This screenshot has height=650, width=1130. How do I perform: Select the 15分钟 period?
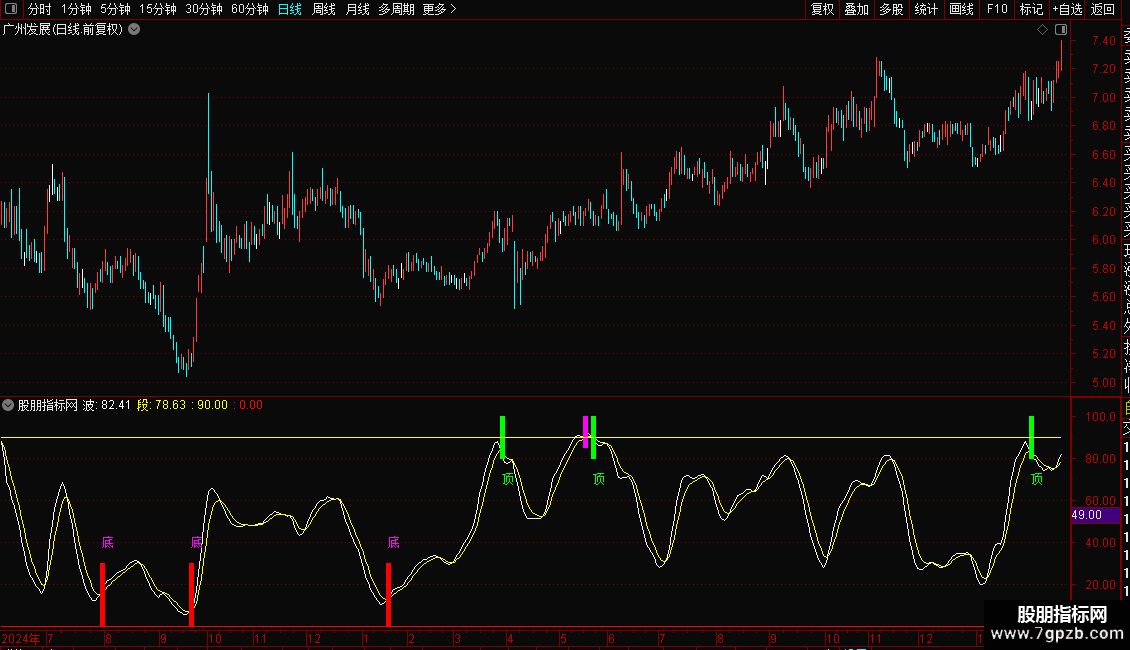click(158, 9)
